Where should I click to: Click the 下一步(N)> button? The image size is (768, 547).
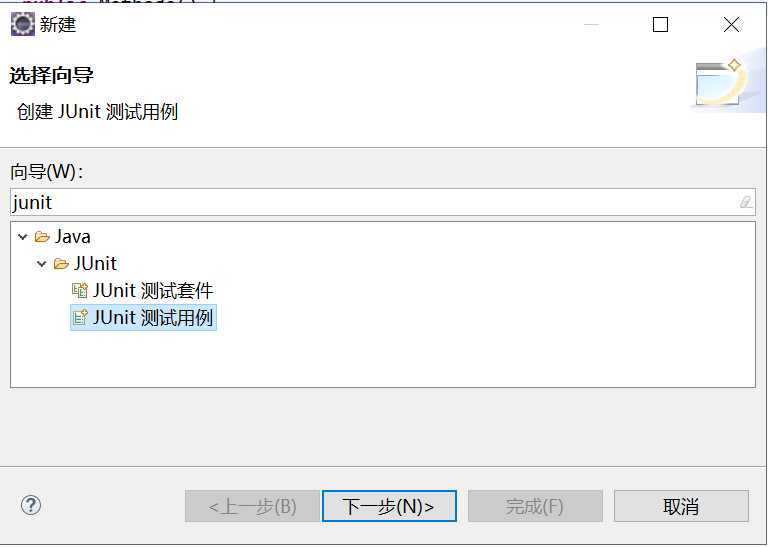(389, 506)
